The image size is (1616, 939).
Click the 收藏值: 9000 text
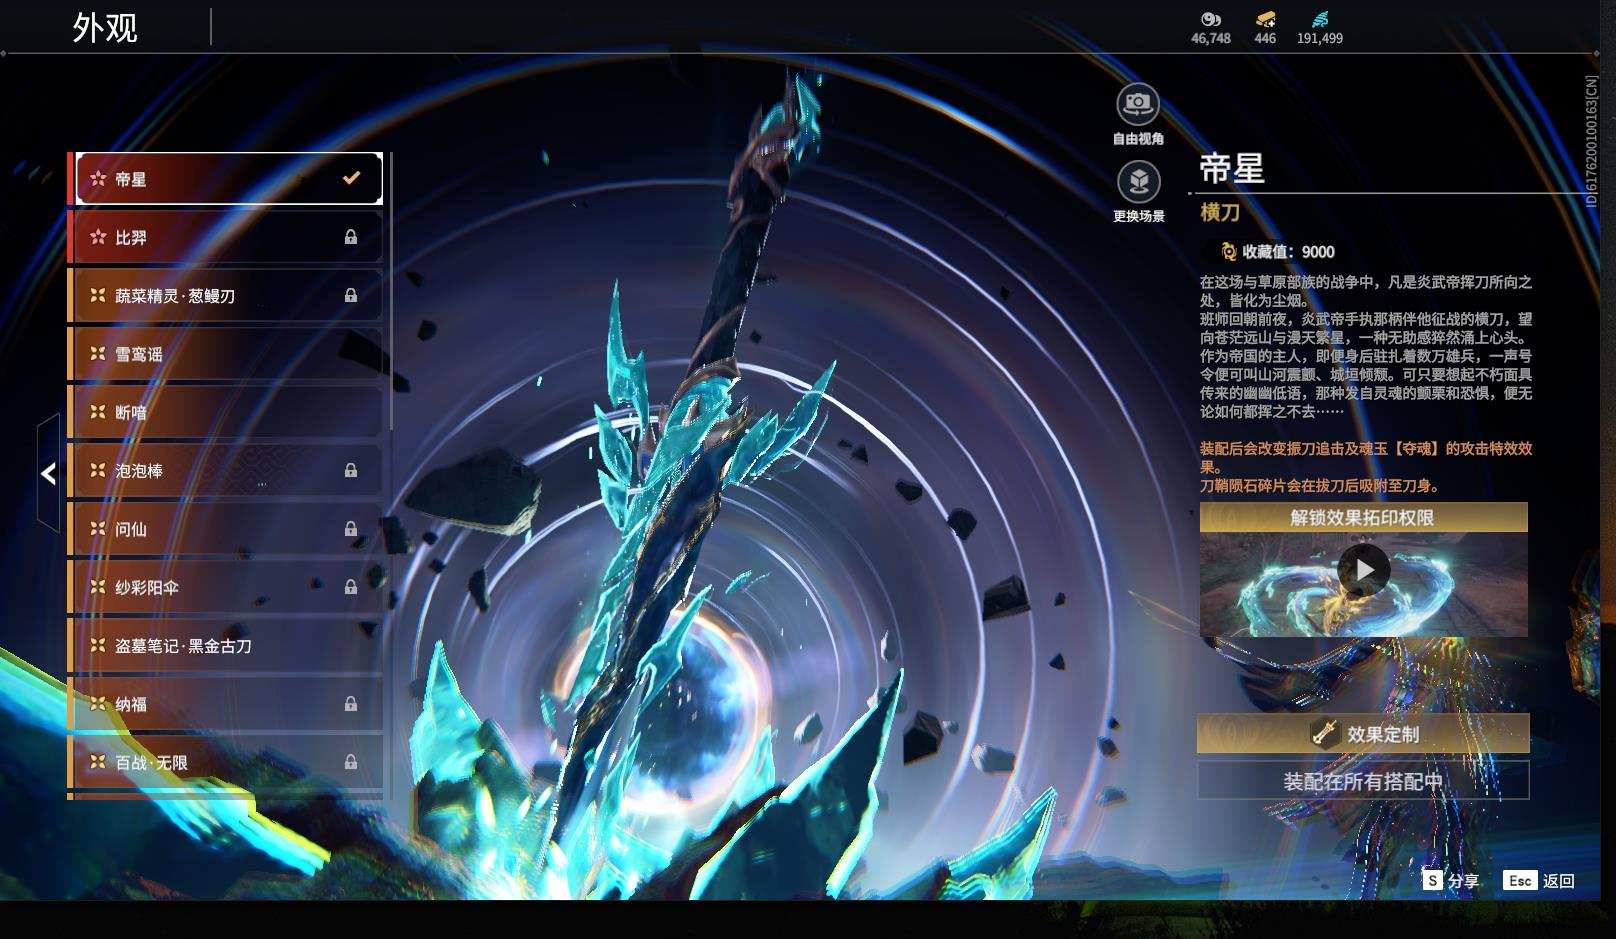[x=1288, y=252]
